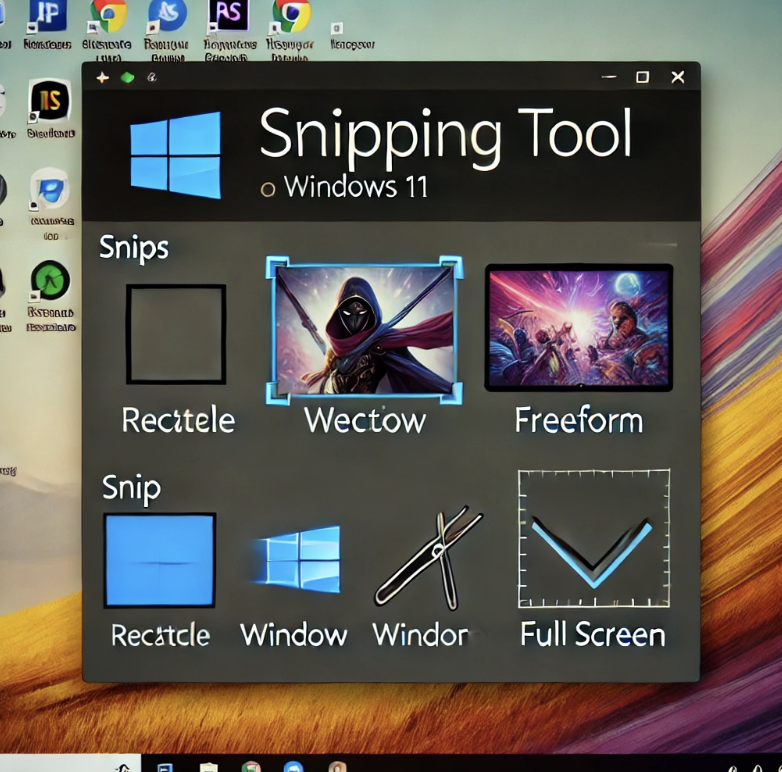The height and width of the screenshot is (772, 782).
Task: Choose the Full Screen checkmark icon
Action: pos(594,538)
